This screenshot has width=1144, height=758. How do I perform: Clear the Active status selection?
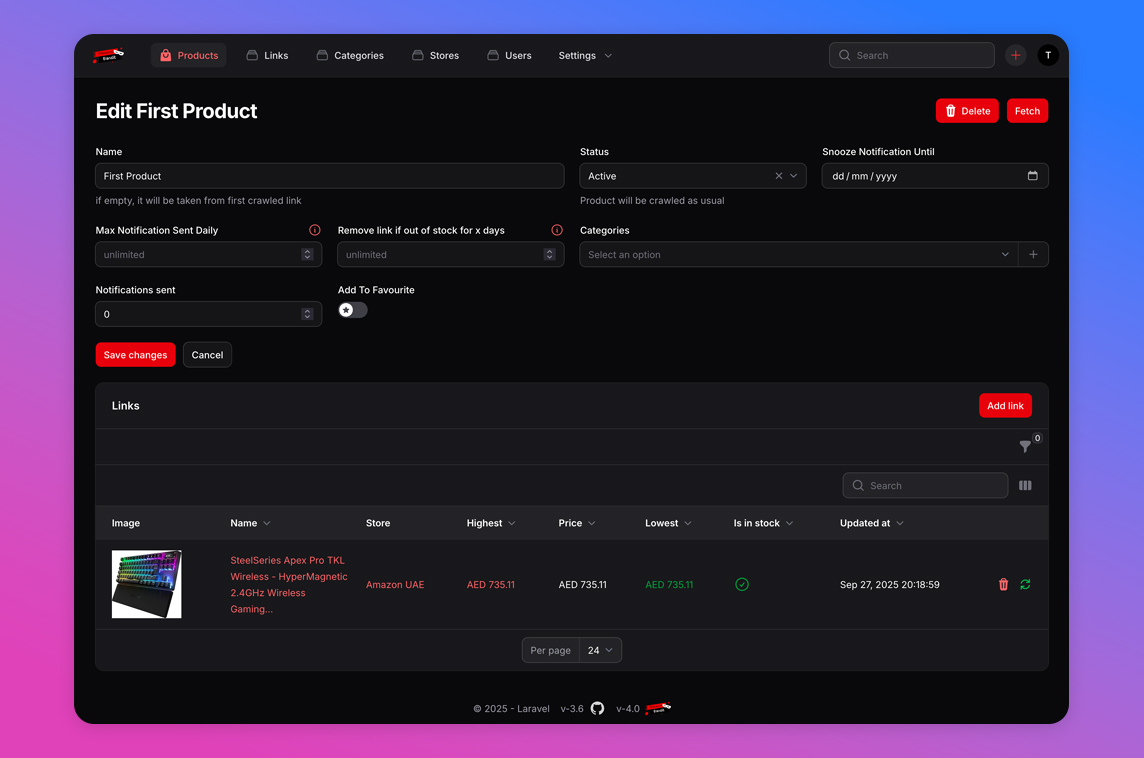779,176
